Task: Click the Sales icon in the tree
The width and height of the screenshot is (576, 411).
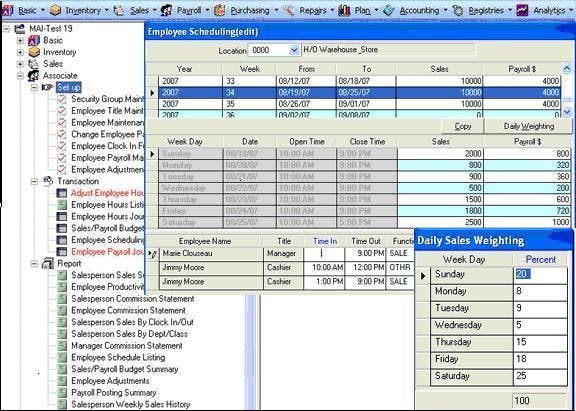Action: pos(34,64)
